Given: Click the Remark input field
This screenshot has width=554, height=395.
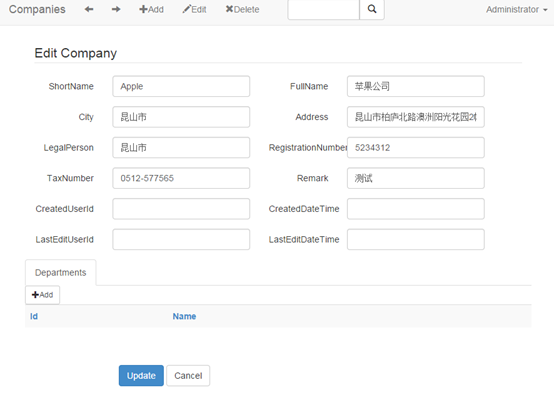Looking at the screenshot, I should [416, 178].
